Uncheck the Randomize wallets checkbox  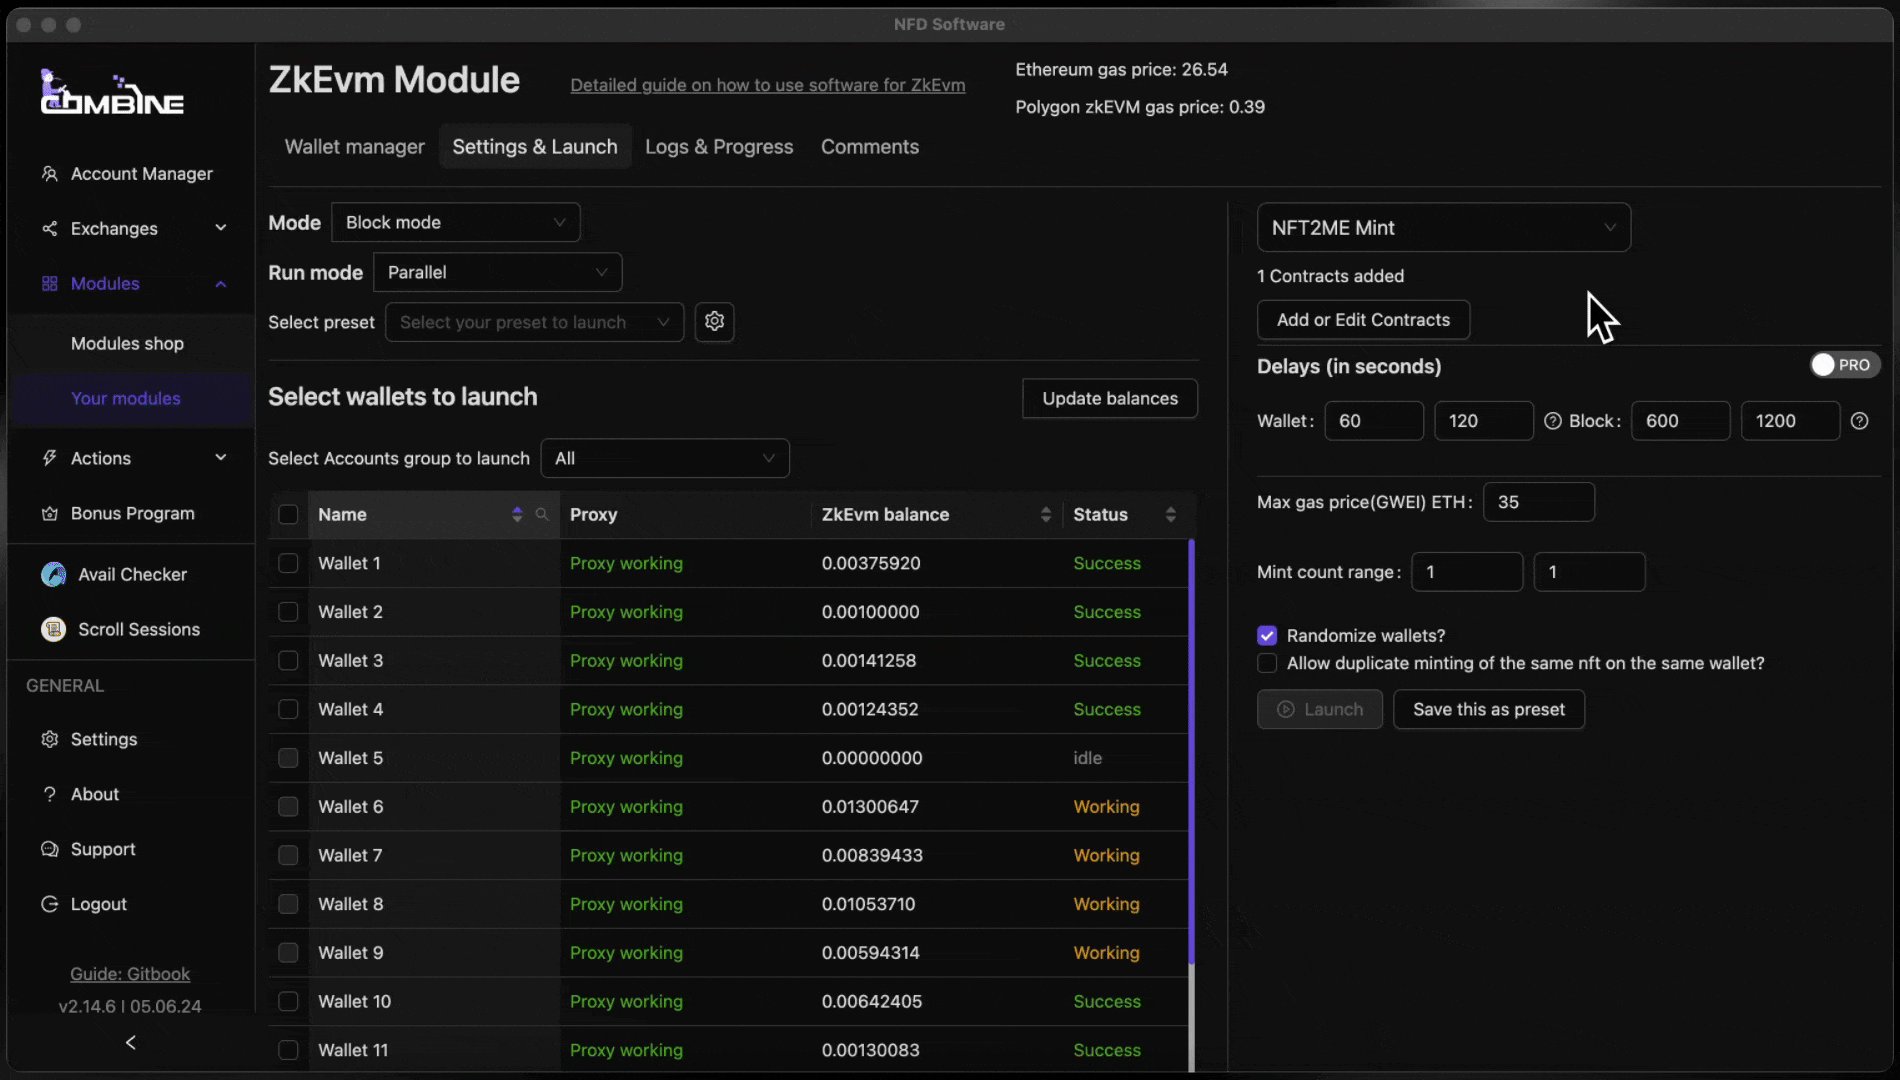1267,636
